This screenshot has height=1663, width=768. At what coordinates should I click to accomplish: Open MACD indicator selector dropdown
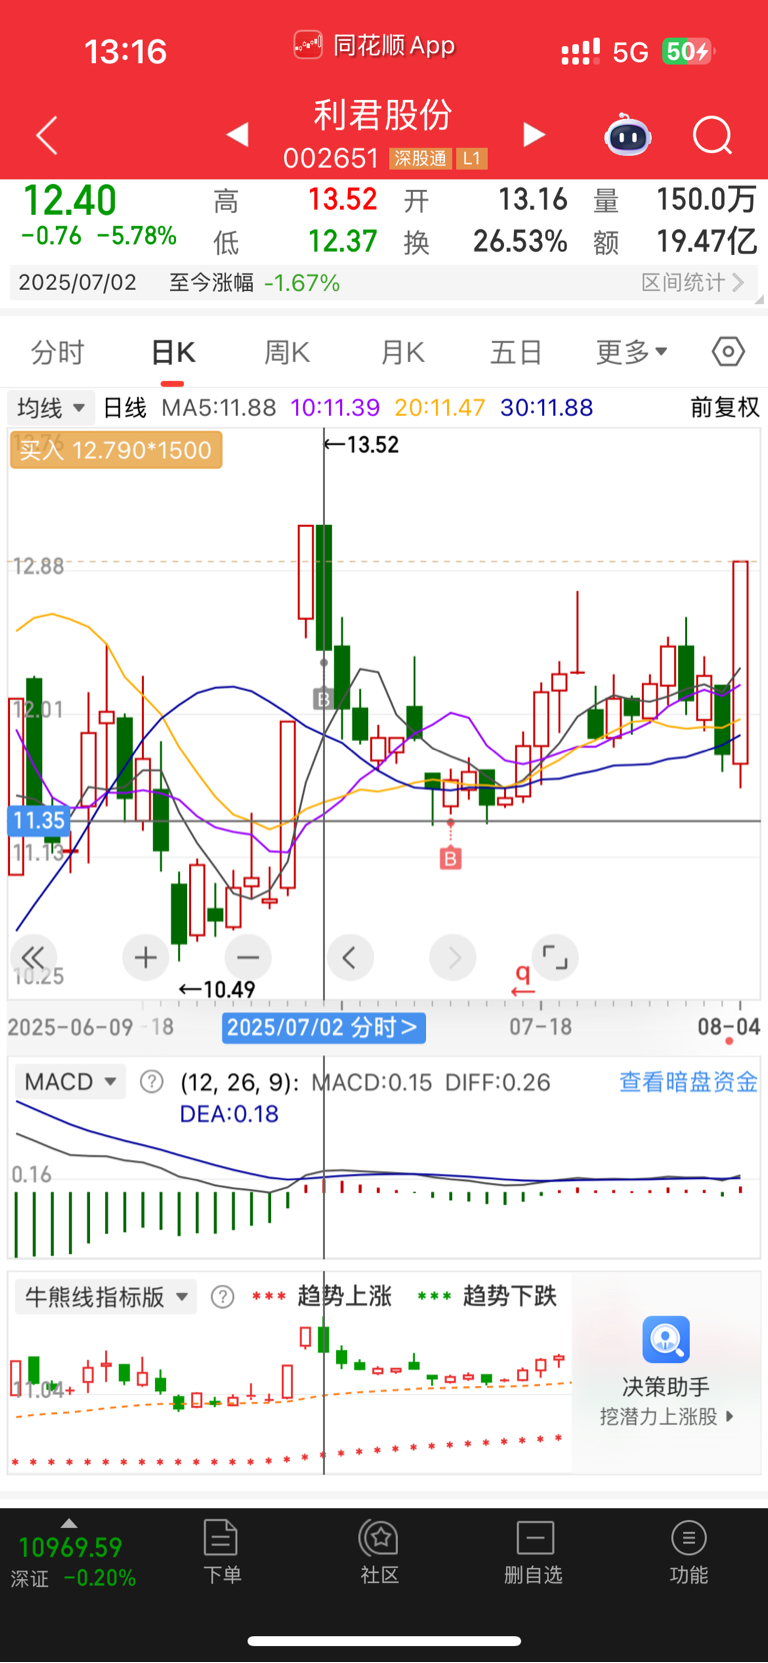70,1082
